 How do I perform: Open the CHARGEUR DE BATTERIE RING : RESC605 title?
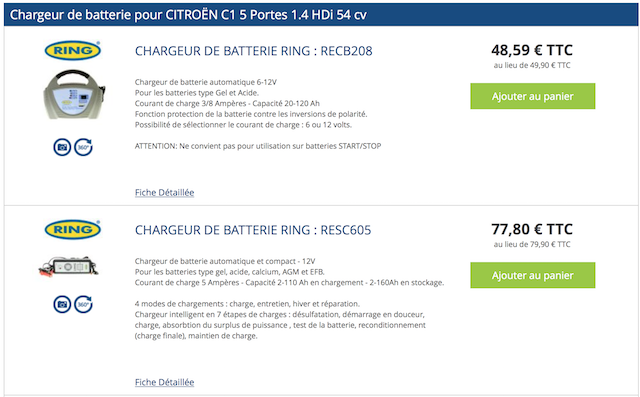tap(253, 230)
